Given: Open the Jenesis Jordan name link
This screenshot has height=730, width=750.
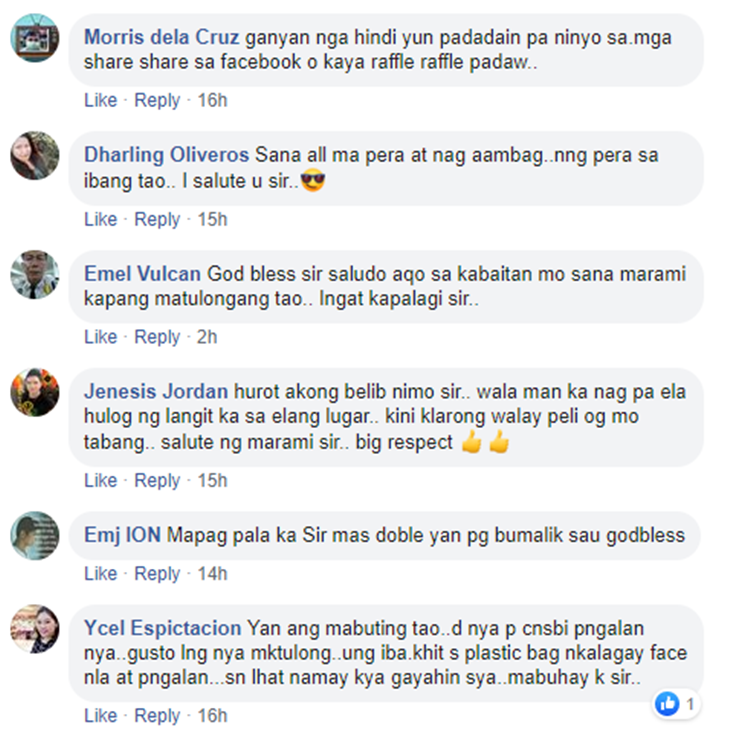Looking at the screenshot, I should pos(156,392).
